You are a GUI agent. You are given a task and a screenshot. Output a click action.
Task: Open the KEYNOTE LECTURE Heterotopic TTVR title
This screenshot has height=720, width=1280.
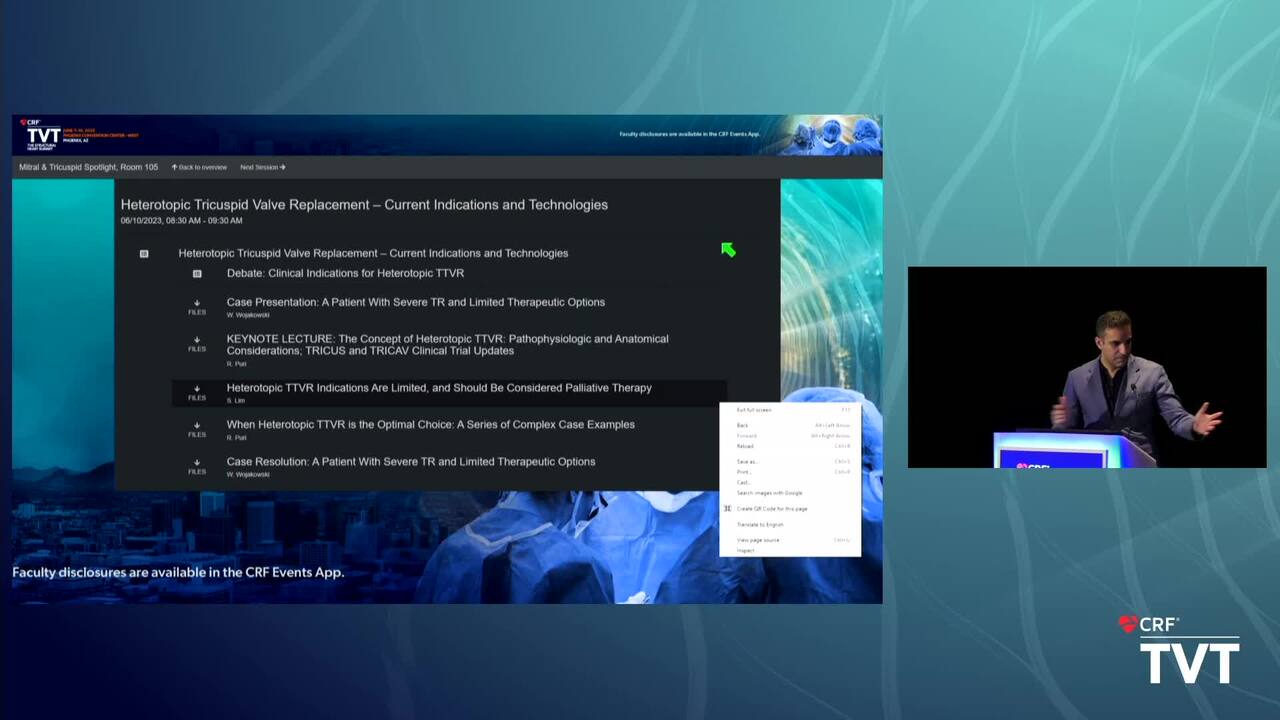448,345
